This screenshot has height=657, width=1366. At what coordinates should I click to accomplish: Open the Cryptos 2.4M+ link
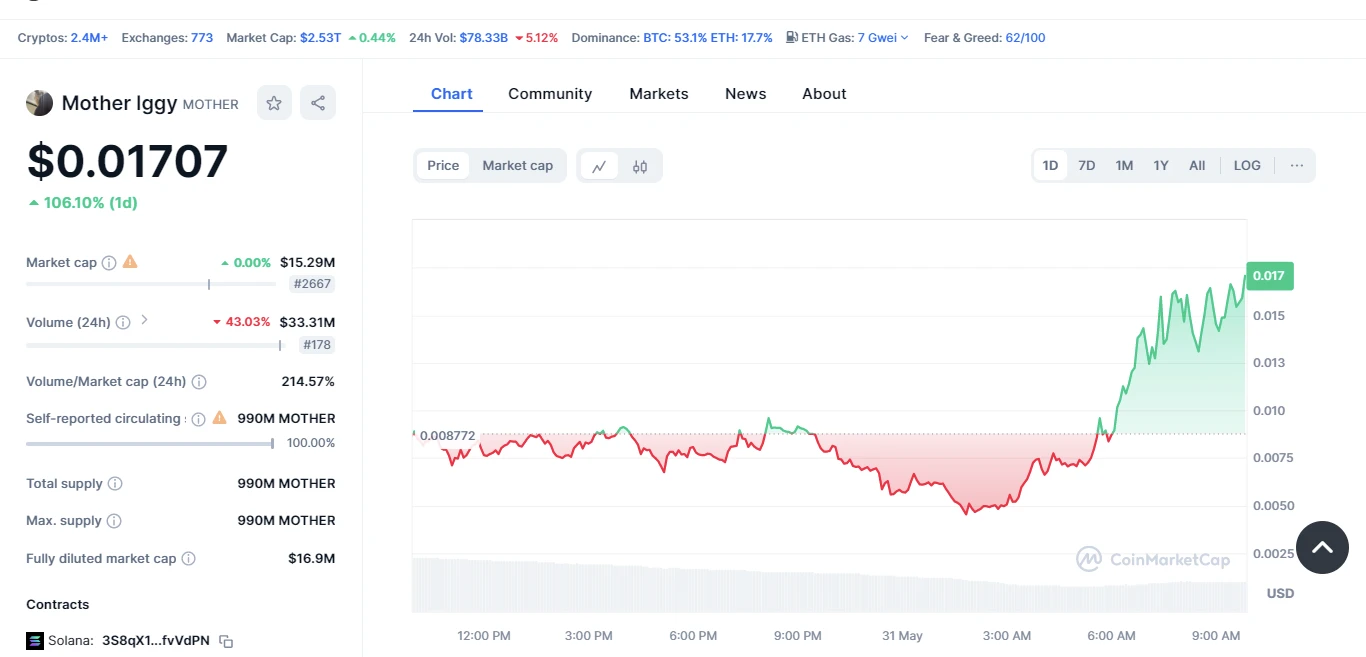click(89, 38)
